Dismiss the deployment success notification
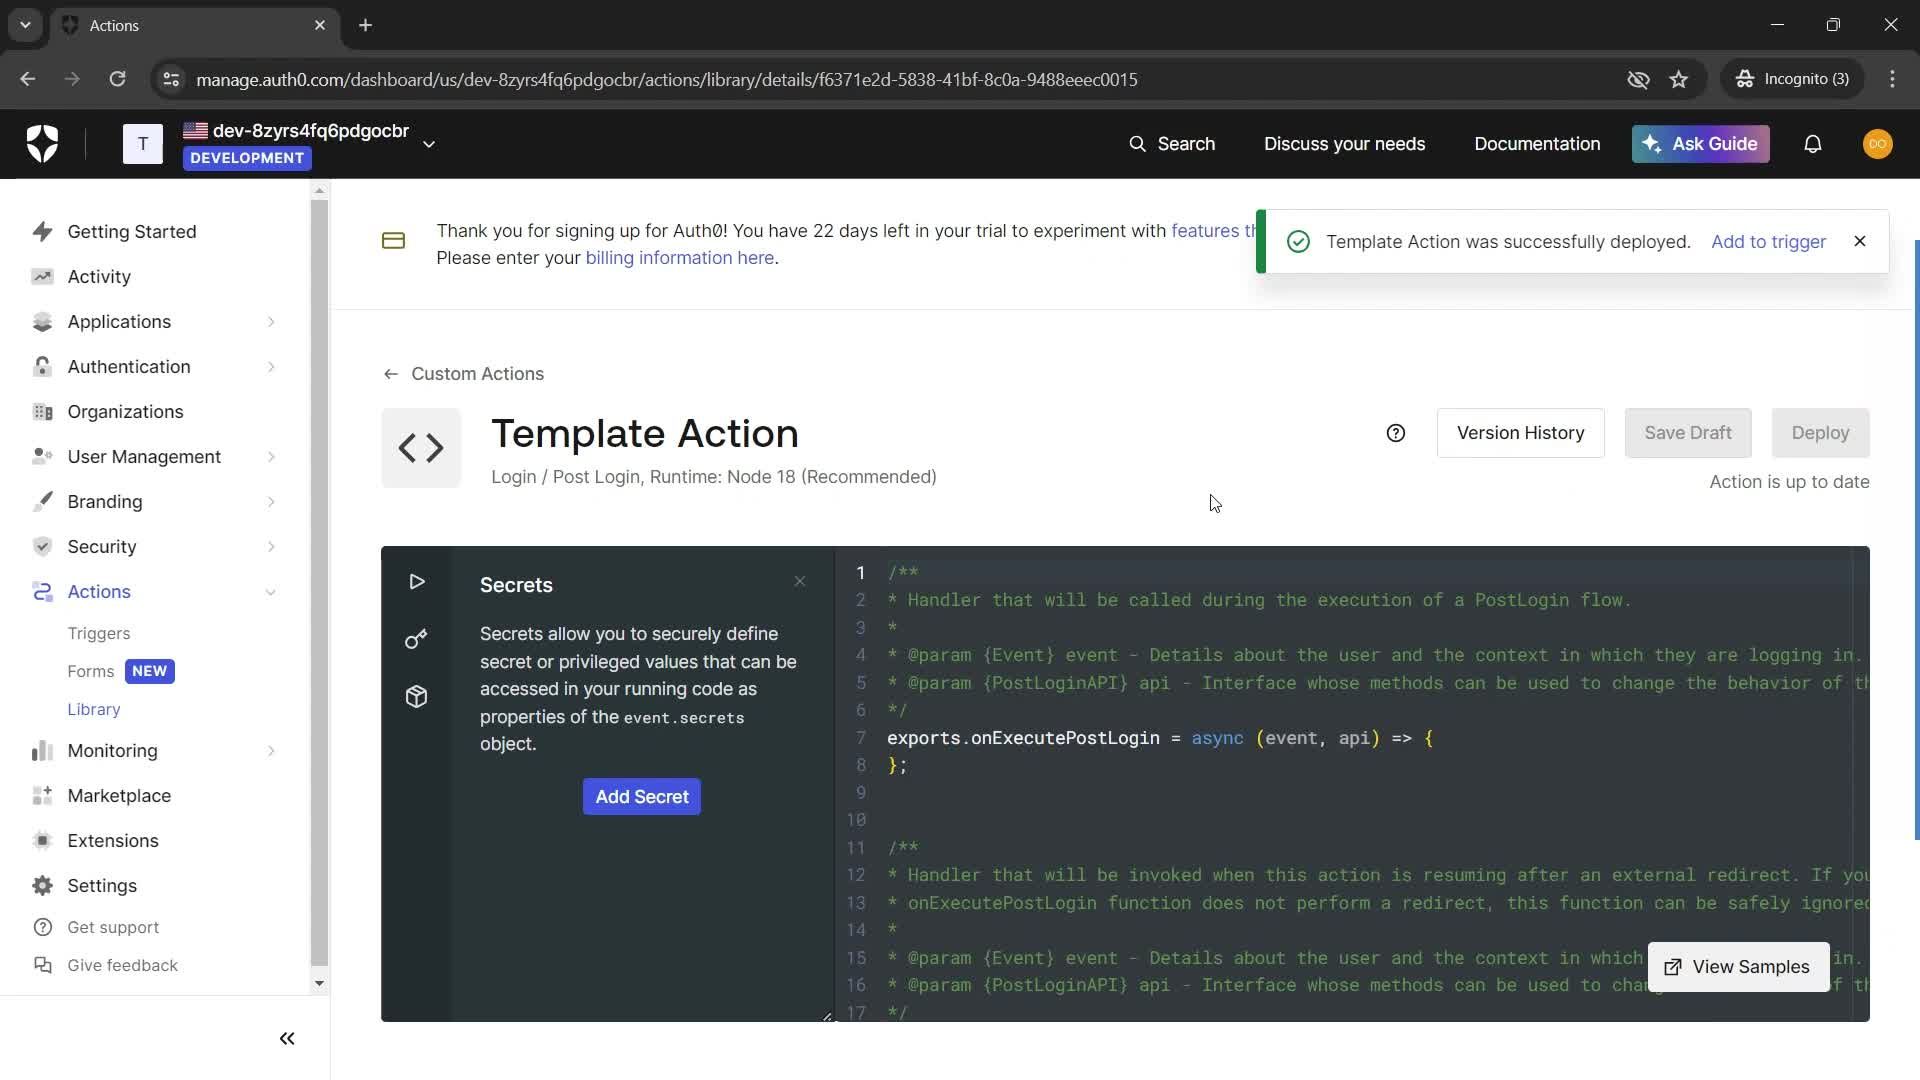Image resolution: width=1920 pixels, height=1080 pixels. [x=1860, y=241]
